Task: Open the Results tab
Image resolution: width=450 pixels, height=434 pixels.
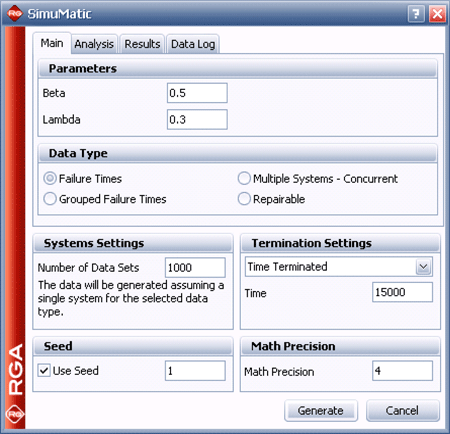Action: [x=142, y=44]
